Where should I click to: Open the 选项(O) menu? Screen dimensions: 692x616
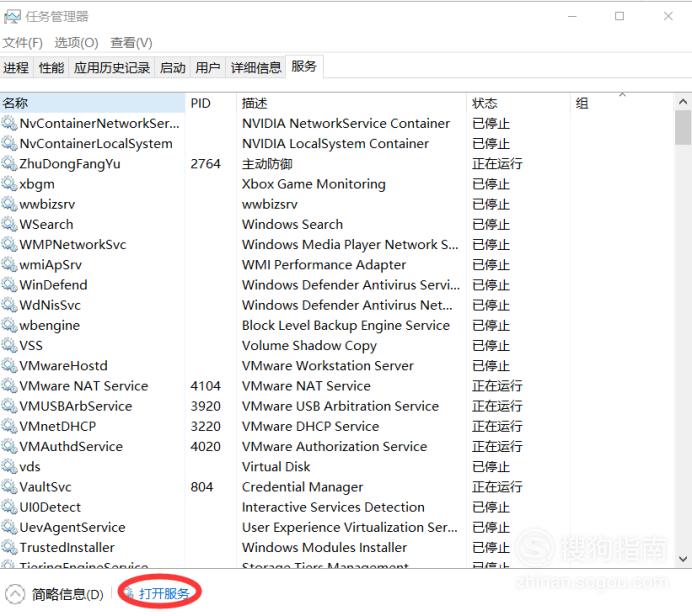click(76, 43)
